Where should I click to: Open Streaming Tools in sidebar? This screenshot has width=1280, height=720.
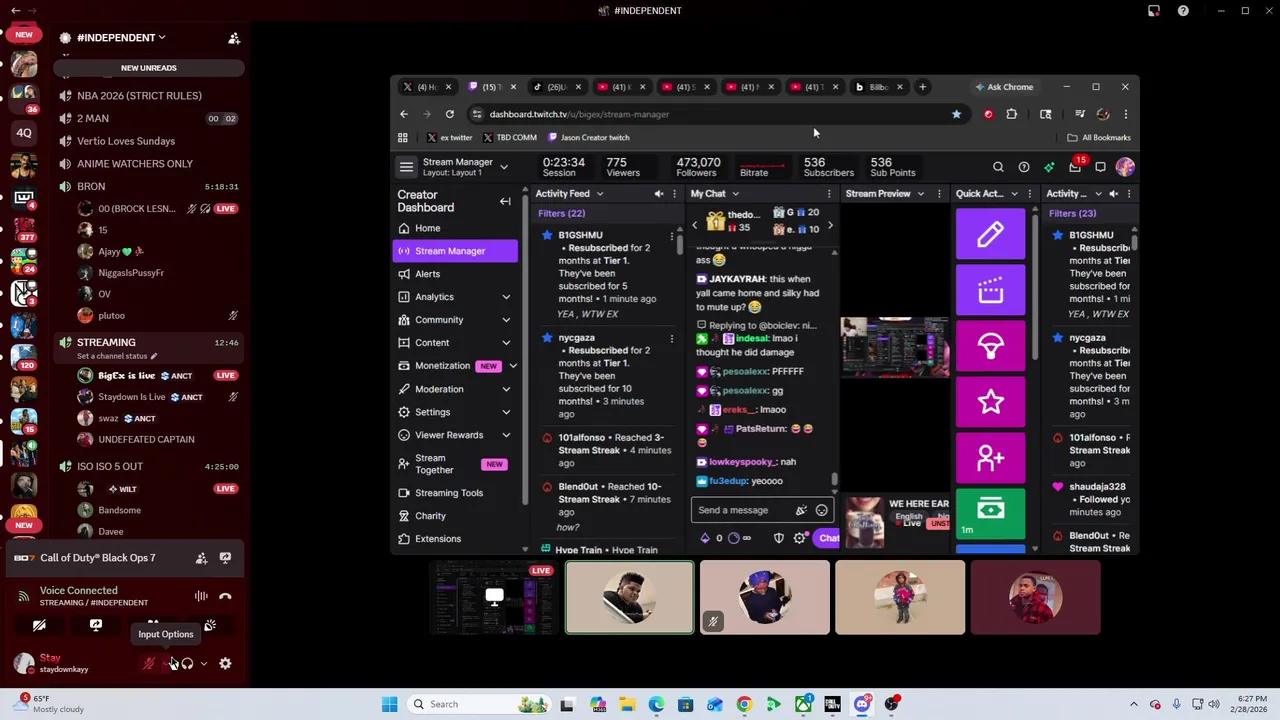tap(456, 493)
